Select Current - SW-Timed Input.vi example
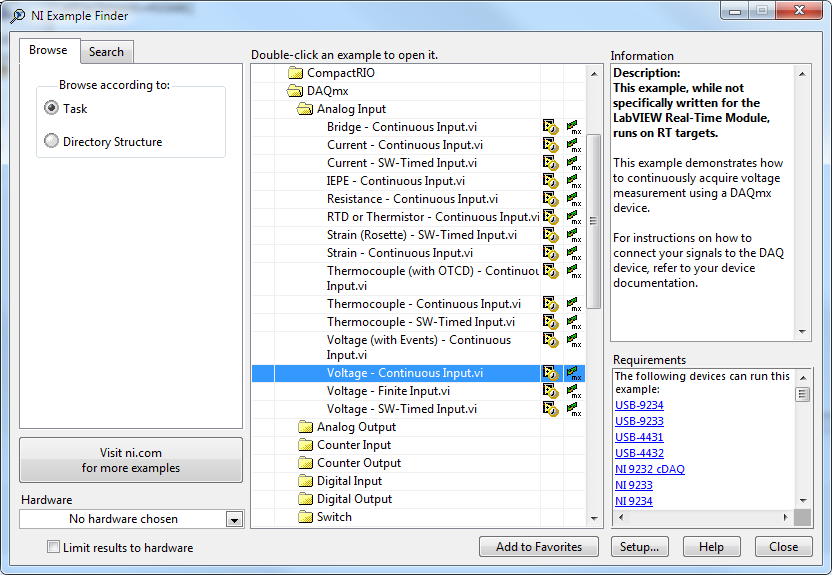This screenshot has height=575, width=832. 402,163
